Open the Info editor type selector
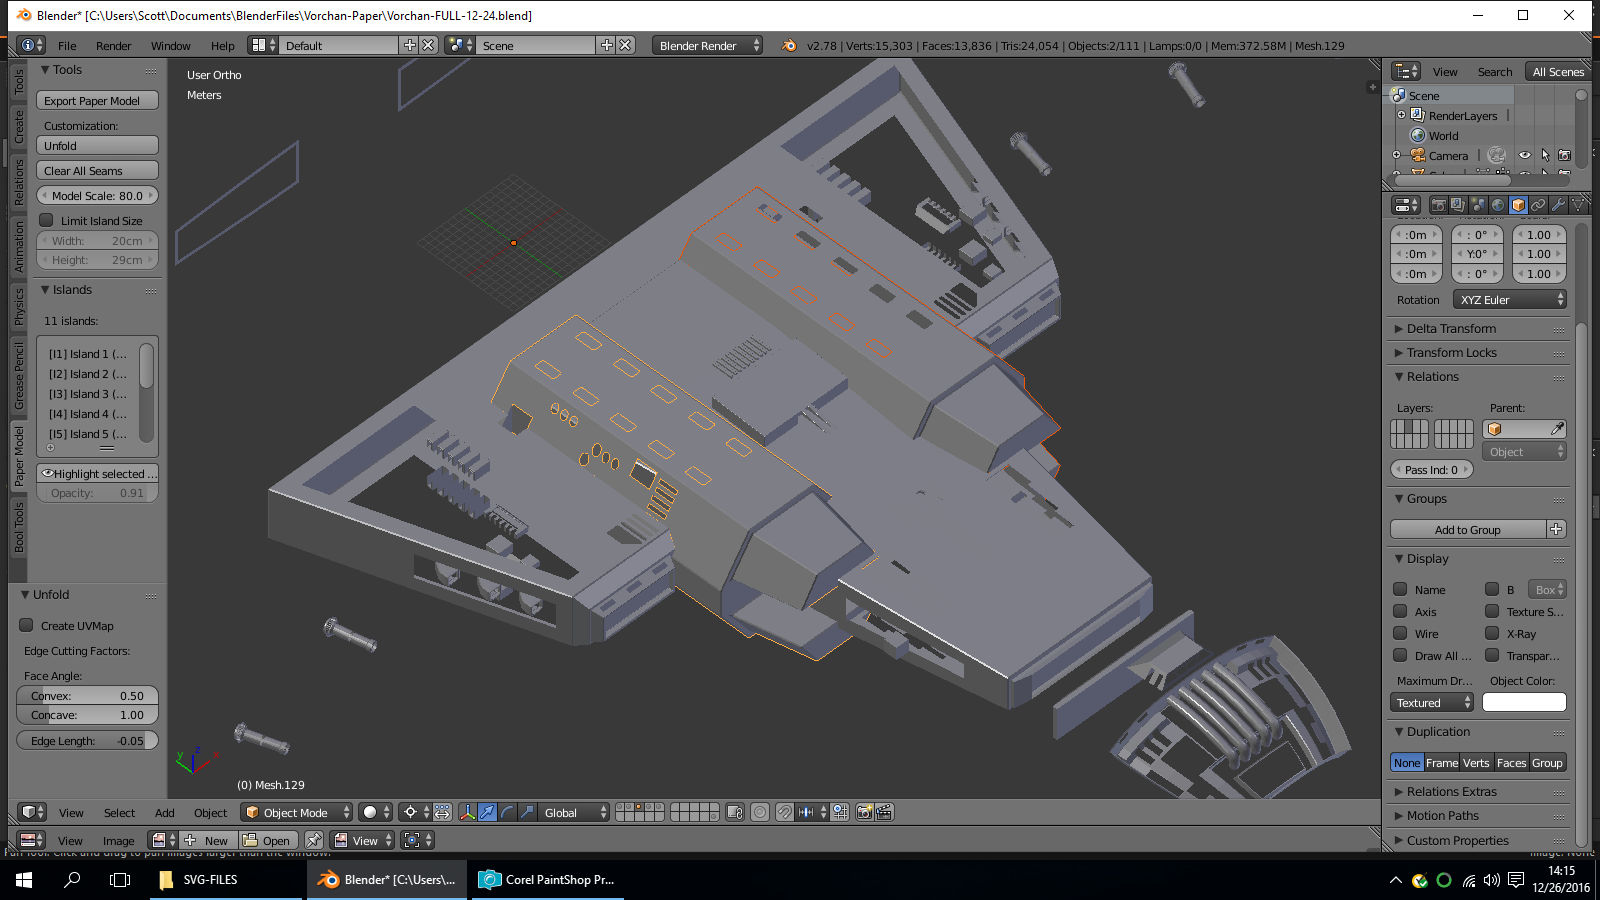The image size is (1600, 900). click(32, 45)
